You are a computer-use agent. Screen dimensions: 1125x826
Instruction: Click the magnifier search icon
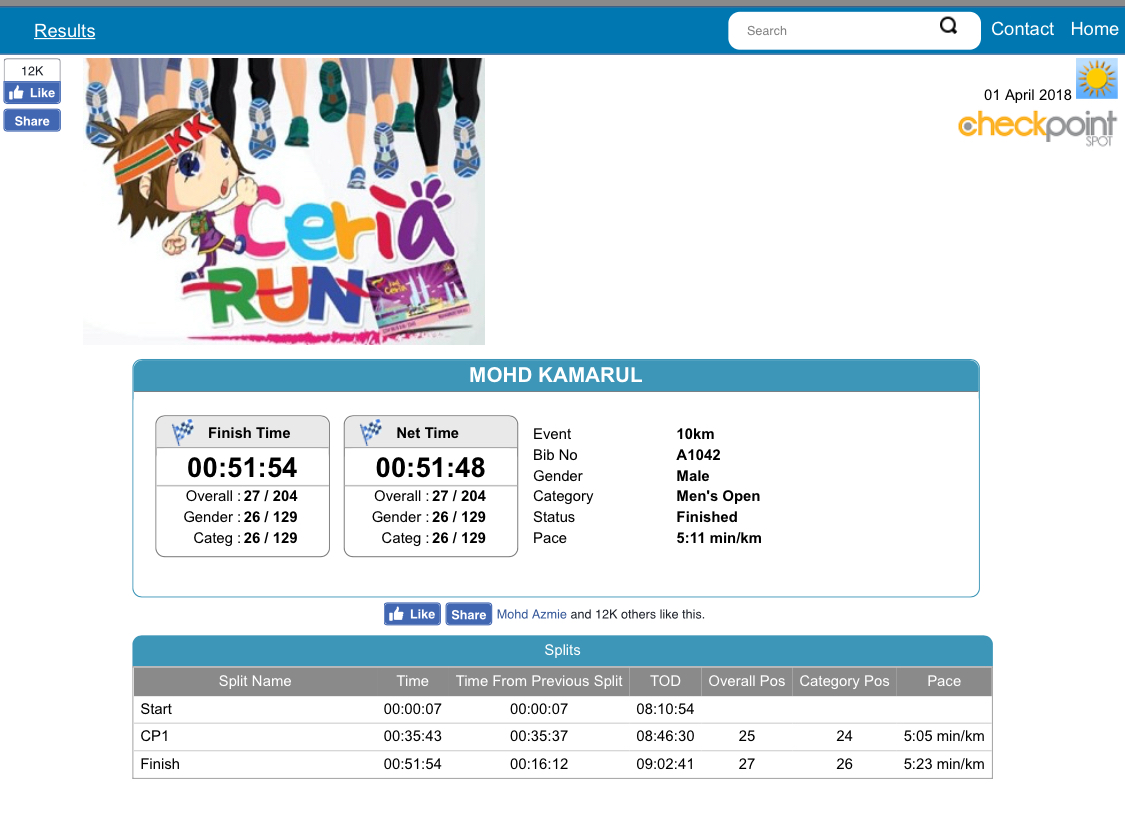tap(949, 27)
